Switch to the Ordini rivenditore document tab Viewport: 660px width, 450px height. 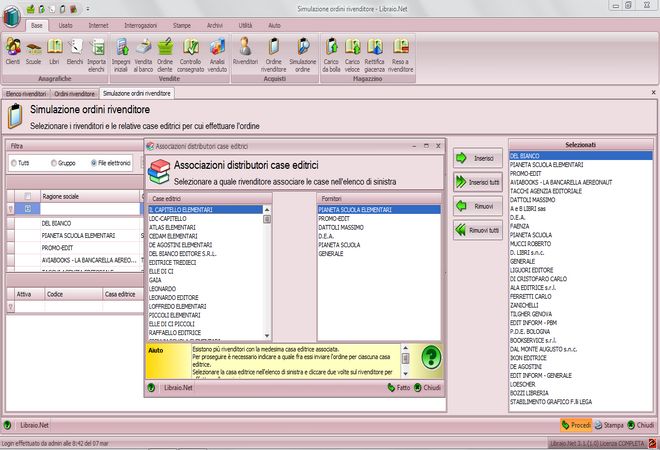[75, 94]
